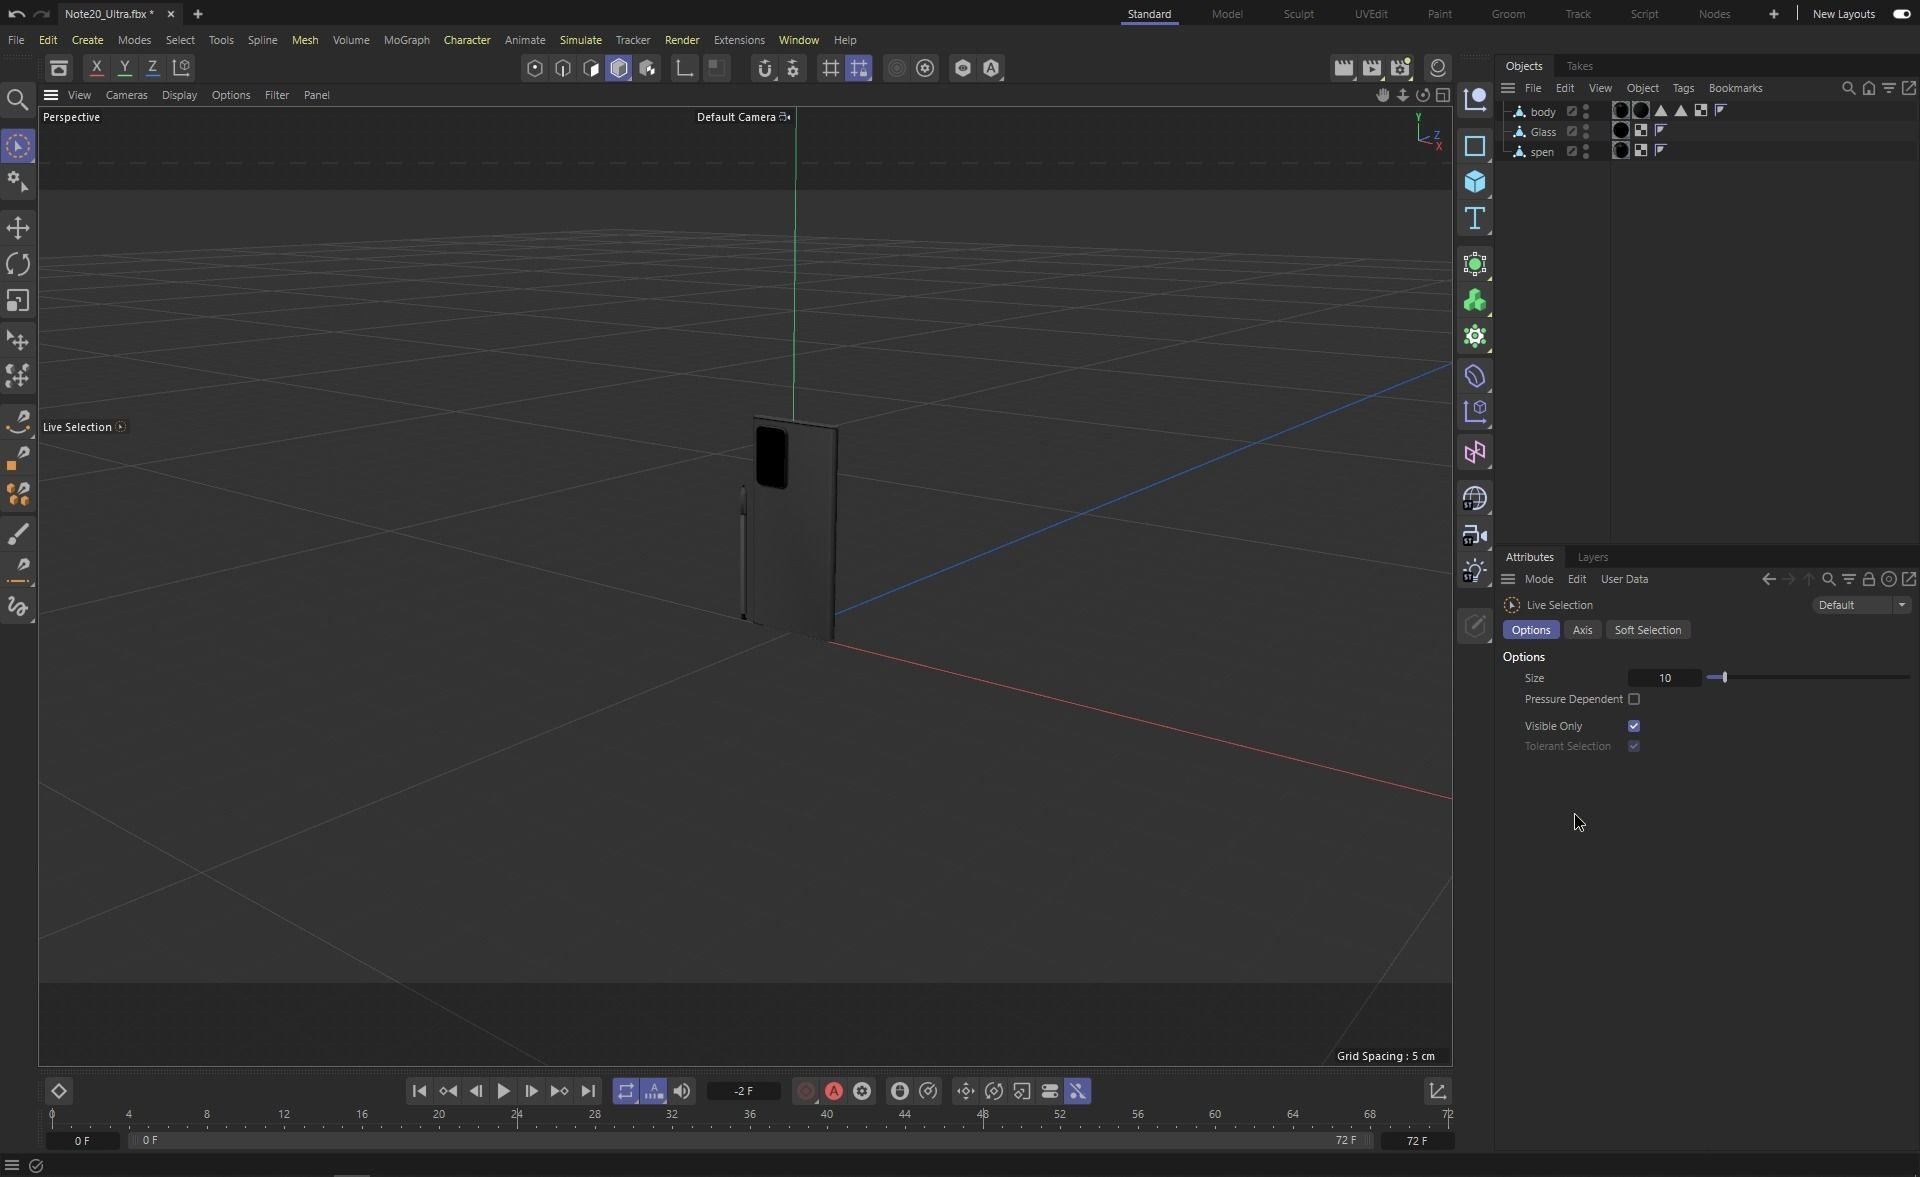Switch to the Takes tab

[x=1579, y=66]
